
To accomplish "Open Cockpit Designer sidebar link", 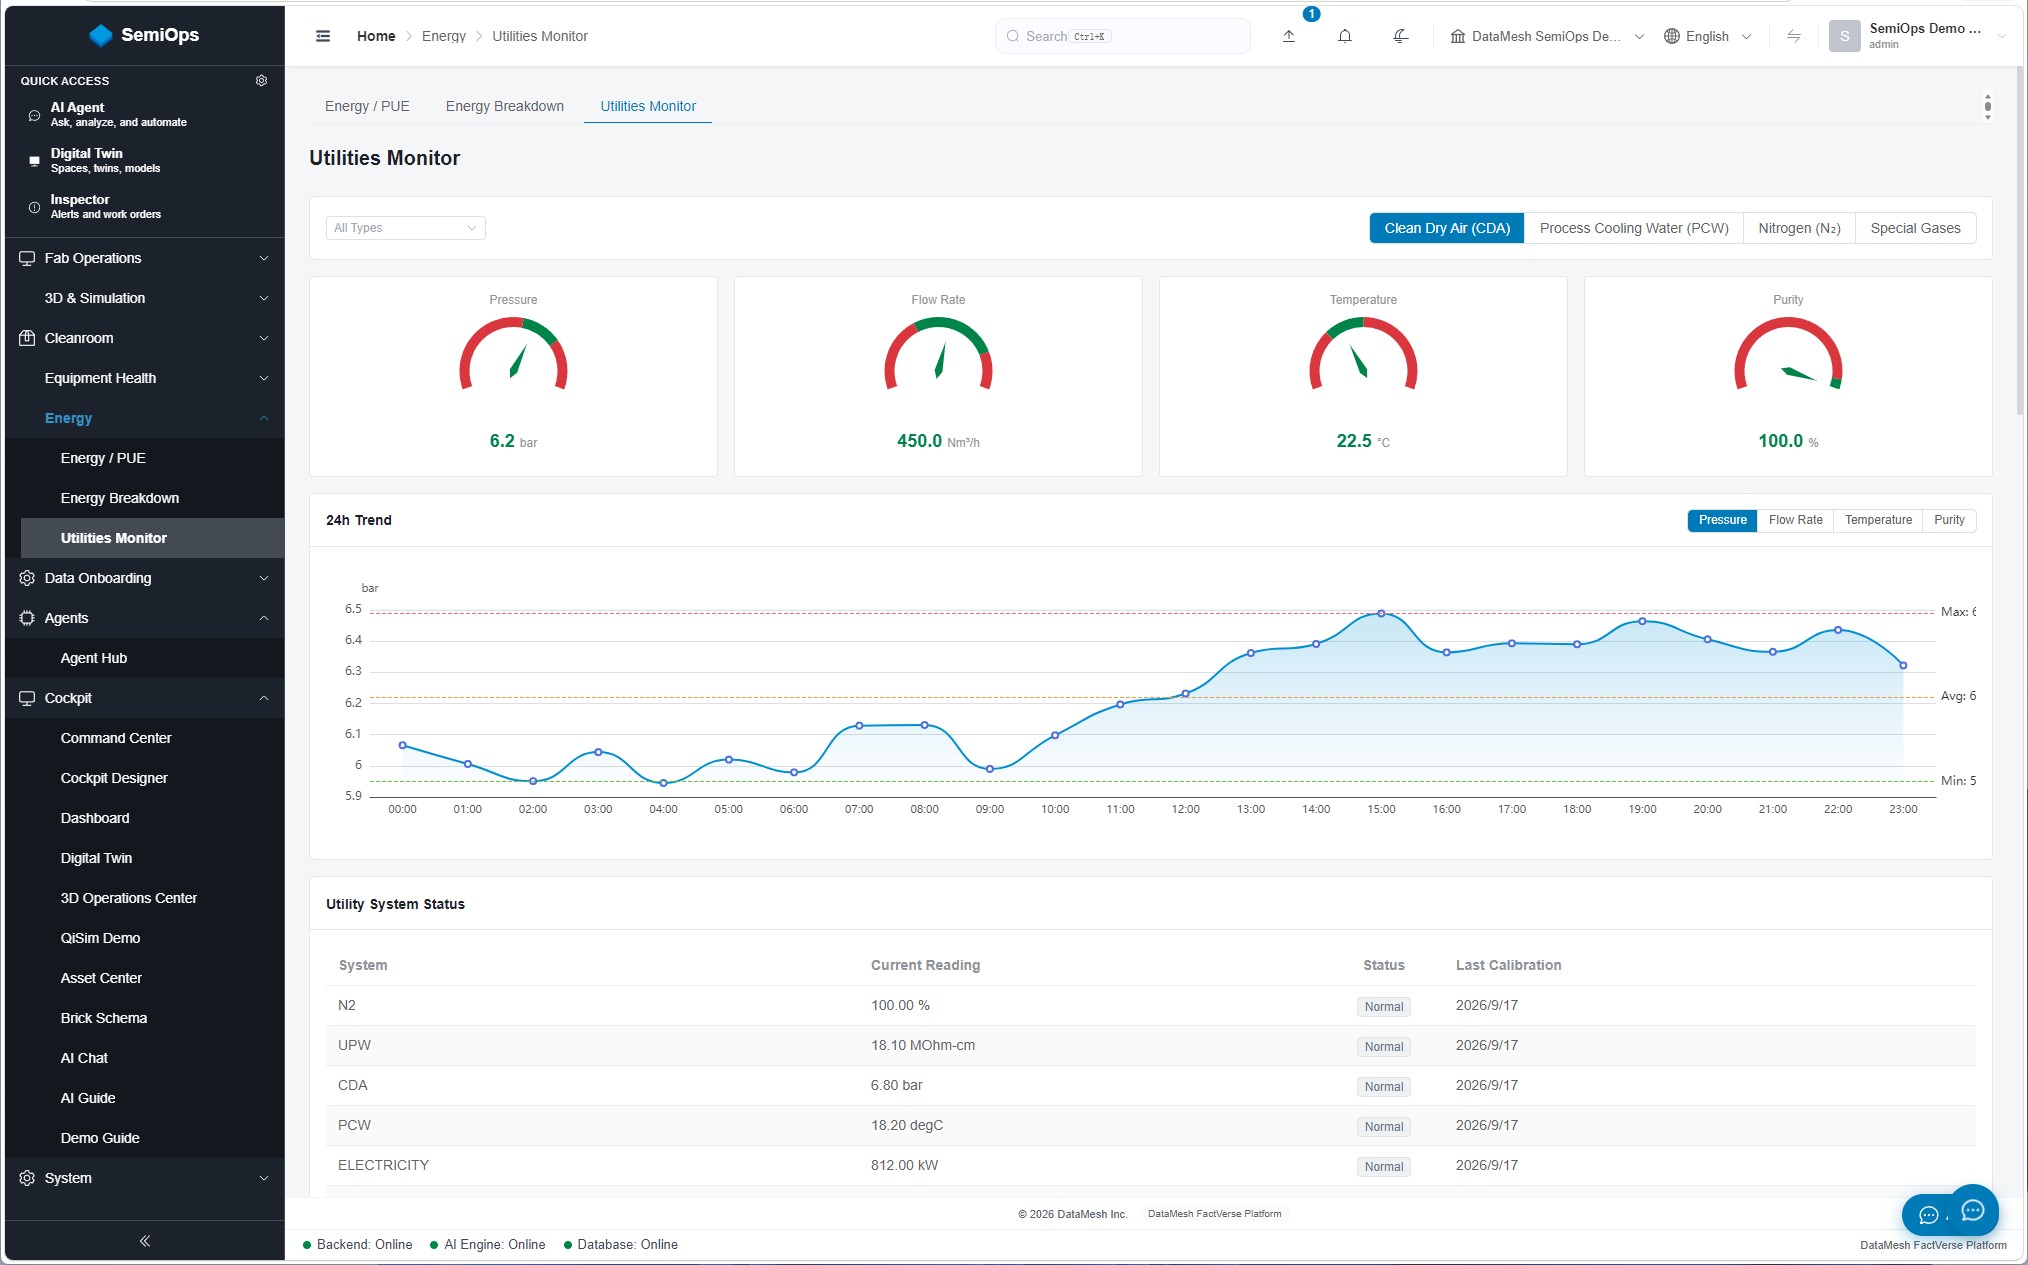I will (x=153, y=778).
